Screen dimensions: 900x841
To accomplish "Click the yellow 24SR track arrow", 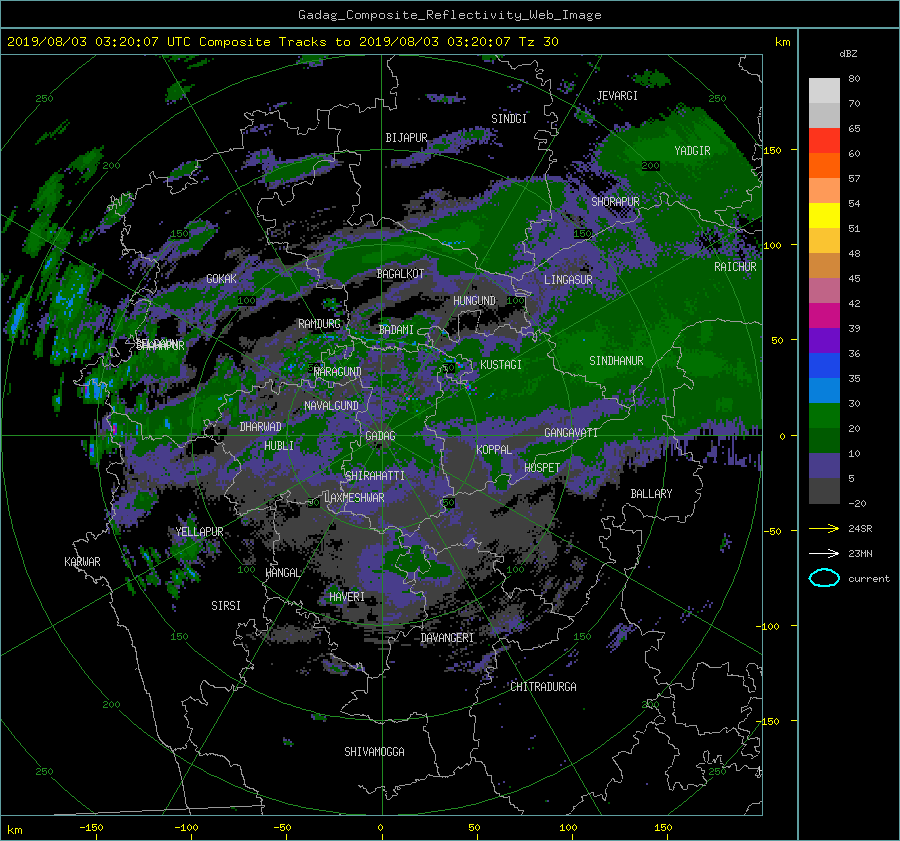I will pyautogui.click(x=824, y=529).
